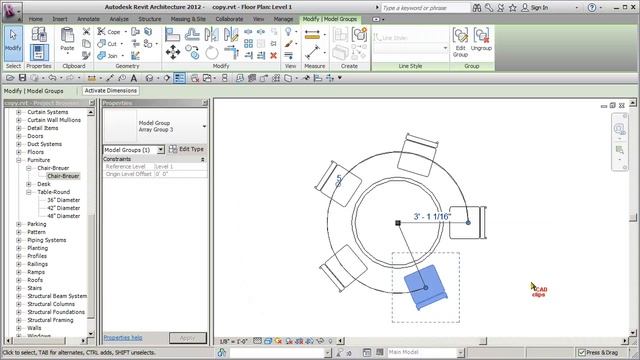Select the Align tool
The height and width of the screenshot is (360, 640).
pos(172,34)
